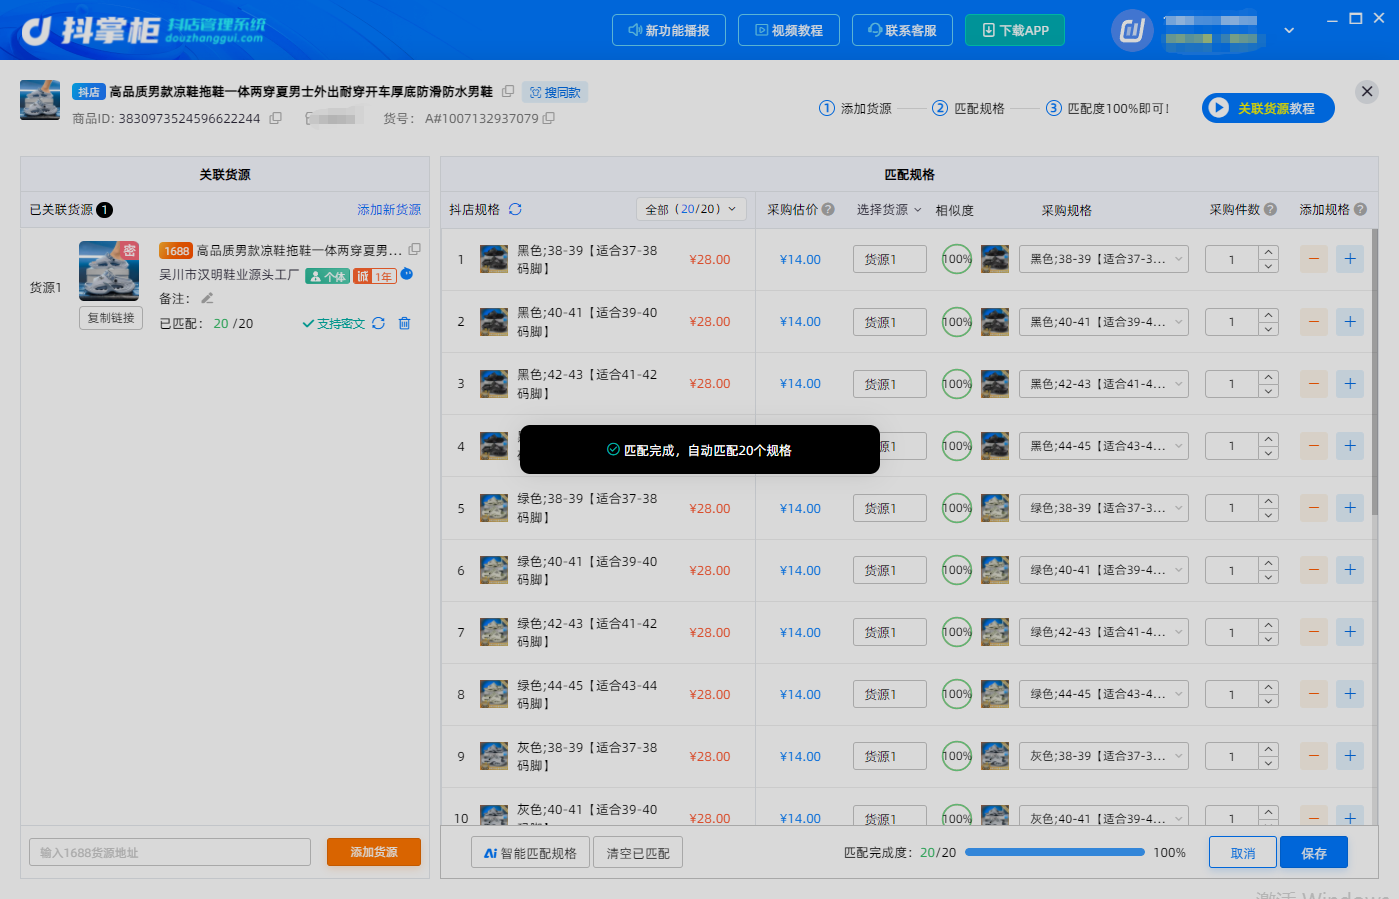
Task: Show help for 采购估价
Action: pos(828,209)
